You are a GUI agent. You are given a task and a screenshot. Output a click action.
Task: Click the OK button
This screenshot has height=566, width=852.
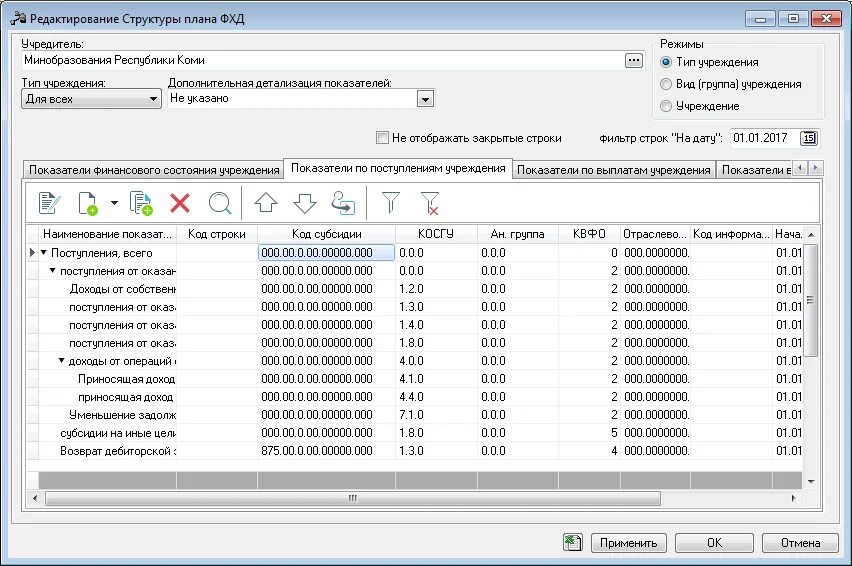(x=714, y=543)
